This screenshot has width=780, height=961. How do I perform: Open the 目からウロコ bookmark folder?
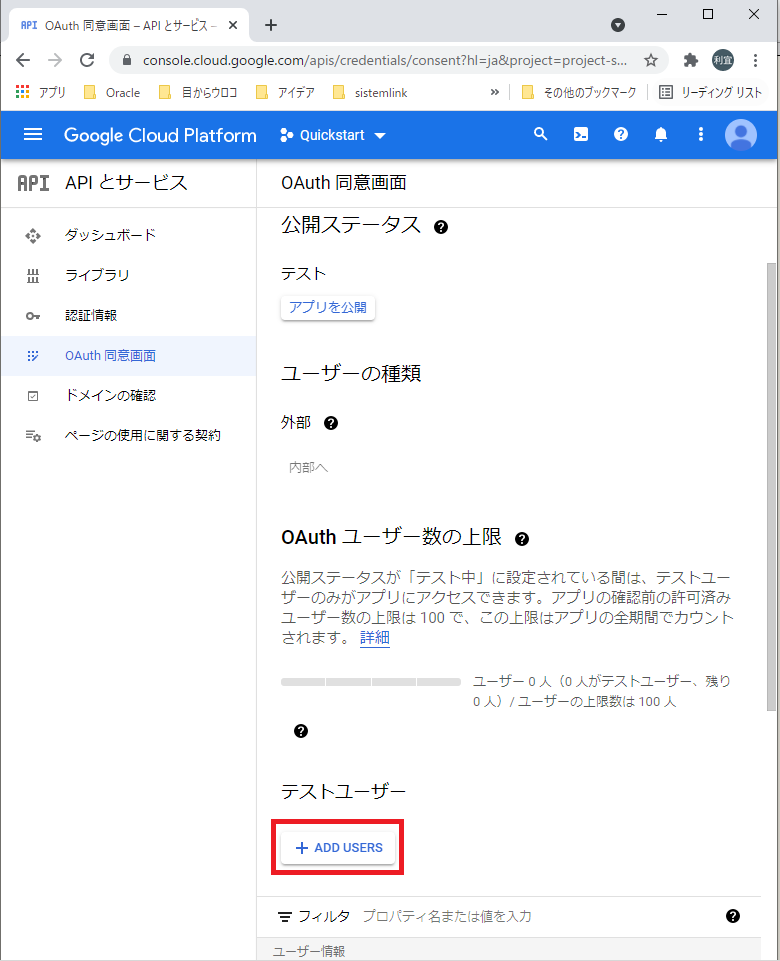198,93
